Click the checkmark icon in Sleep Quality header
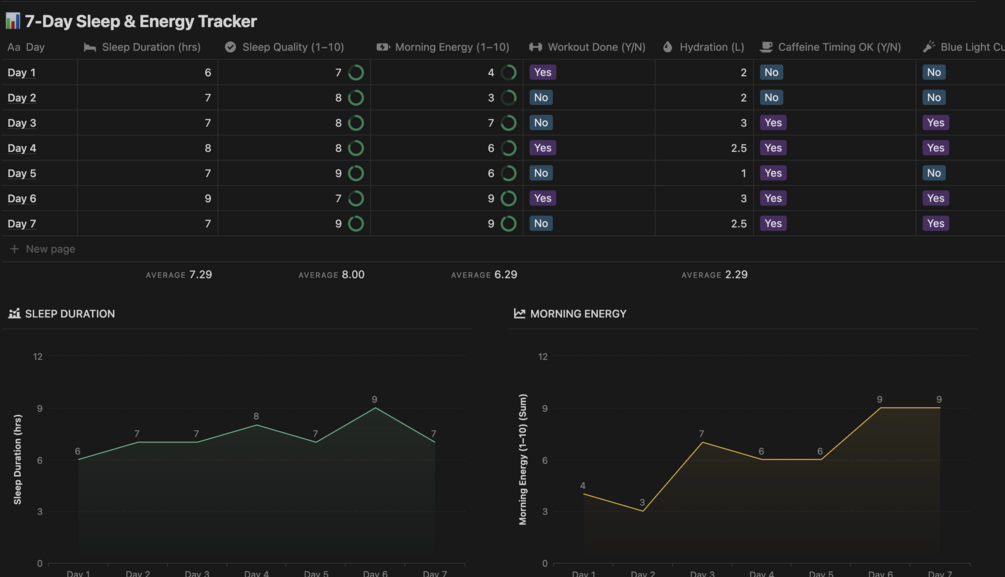The width and height of the screenshot is (1005, 577). tap(231, 47)
